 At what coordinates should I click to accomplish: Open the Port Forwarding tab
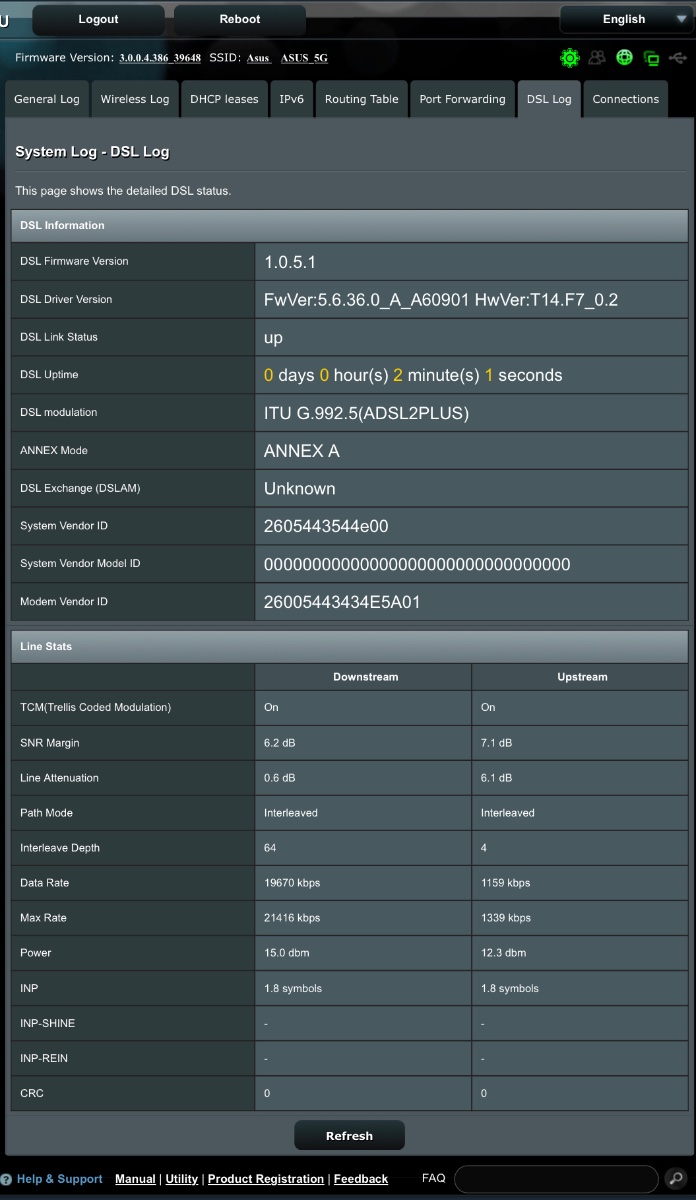[x=462, y=99]
